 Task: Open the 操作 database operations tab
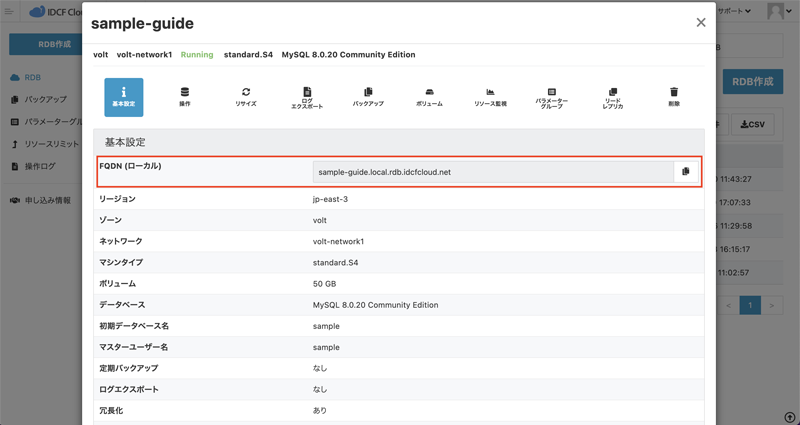tap(185, 97)
